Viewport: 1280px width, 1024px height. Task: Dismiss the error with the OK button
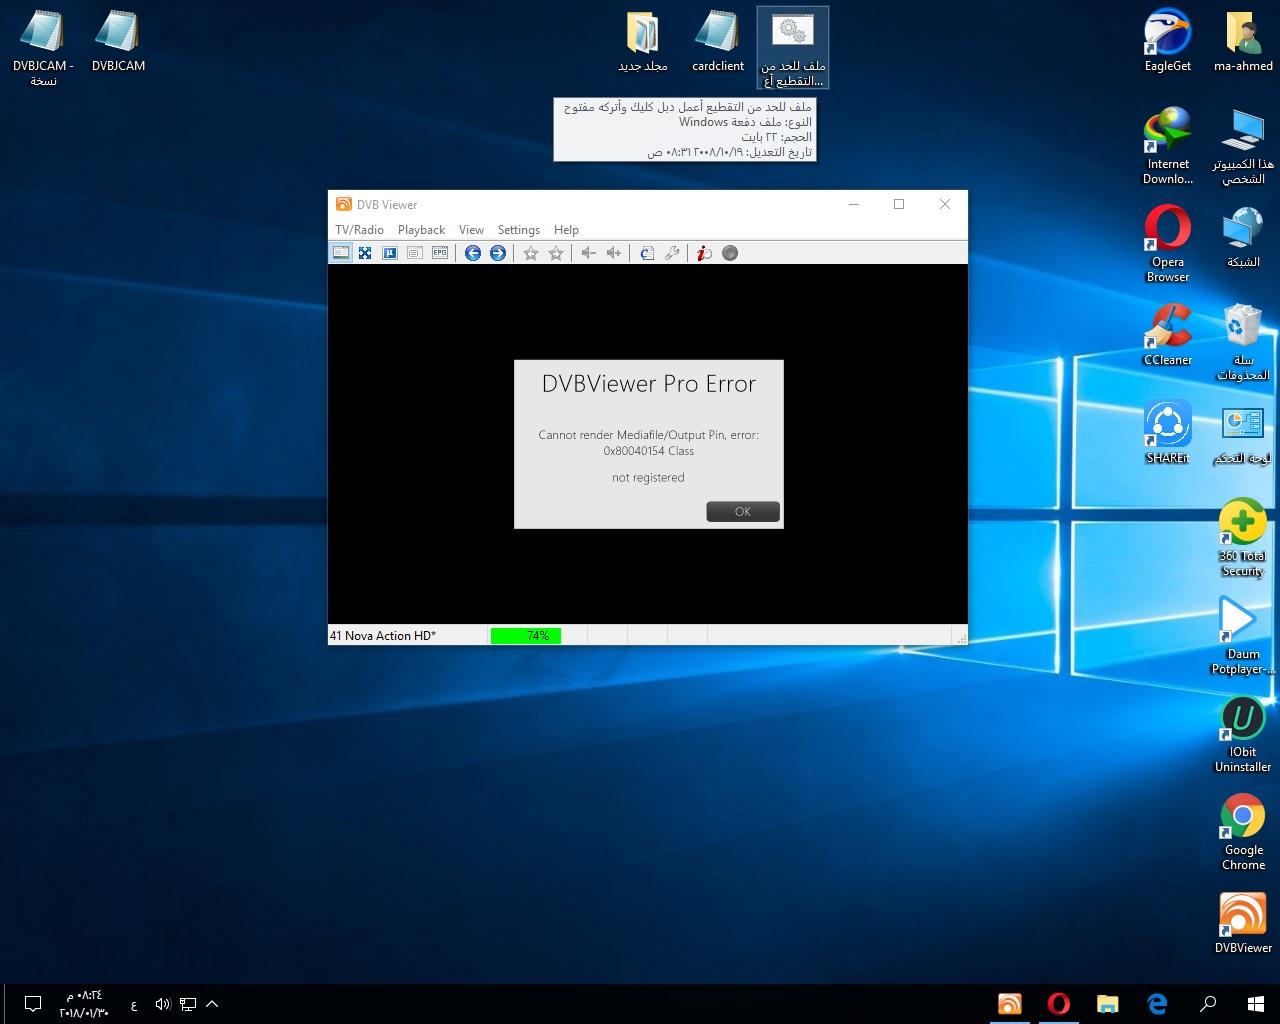(743, 511)
